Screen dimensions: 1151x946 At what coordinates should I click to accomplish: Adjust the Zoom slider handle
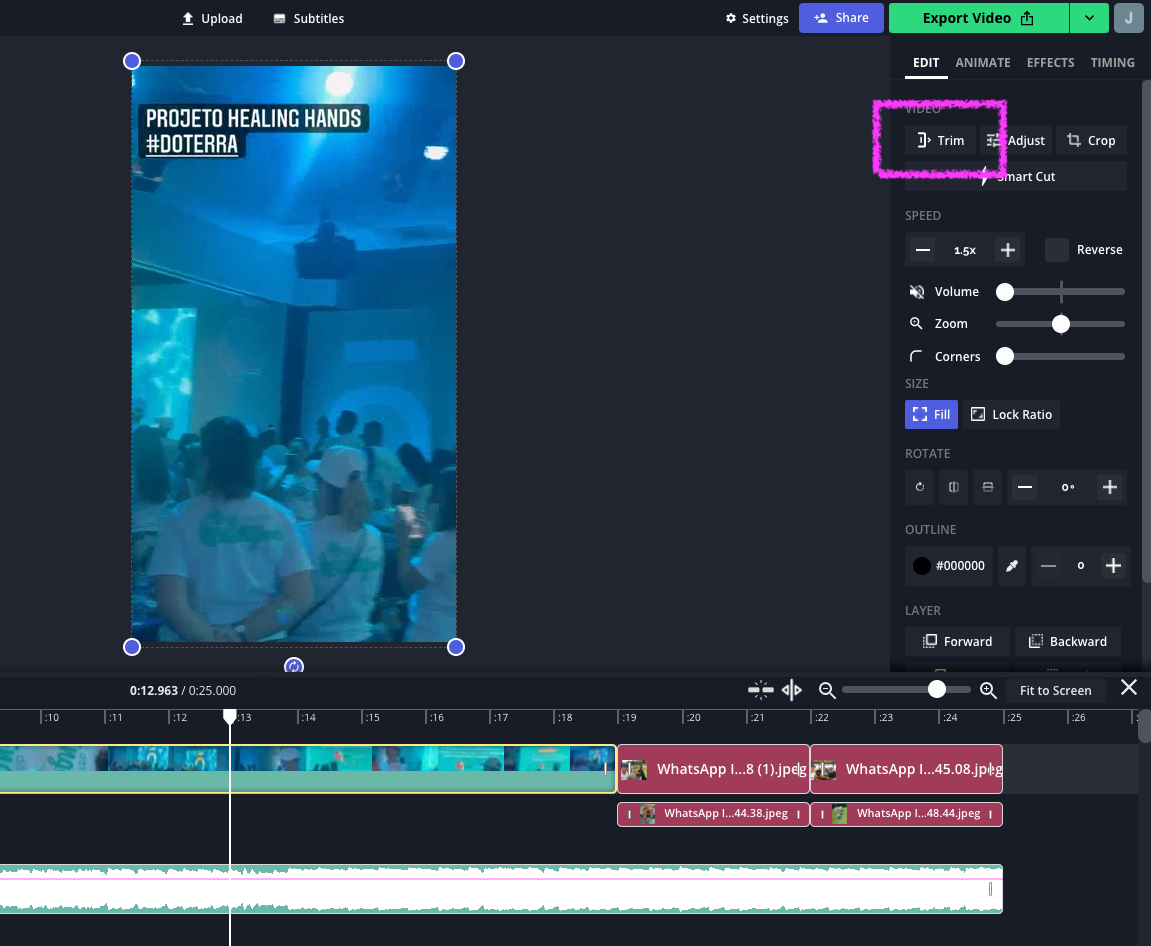click(x=1060, y=324)
